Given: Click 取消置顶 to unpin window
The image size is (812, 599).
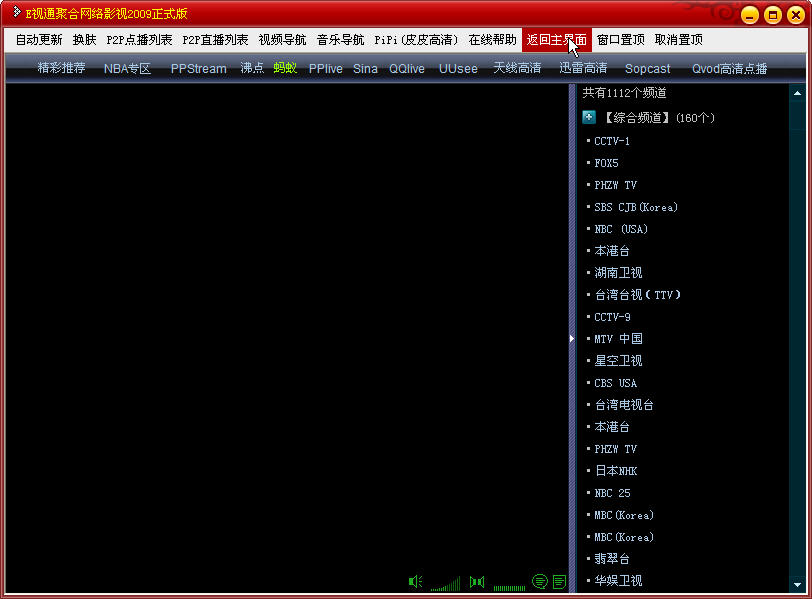Looking at the screenshot, I should click(x=679, y=40).
